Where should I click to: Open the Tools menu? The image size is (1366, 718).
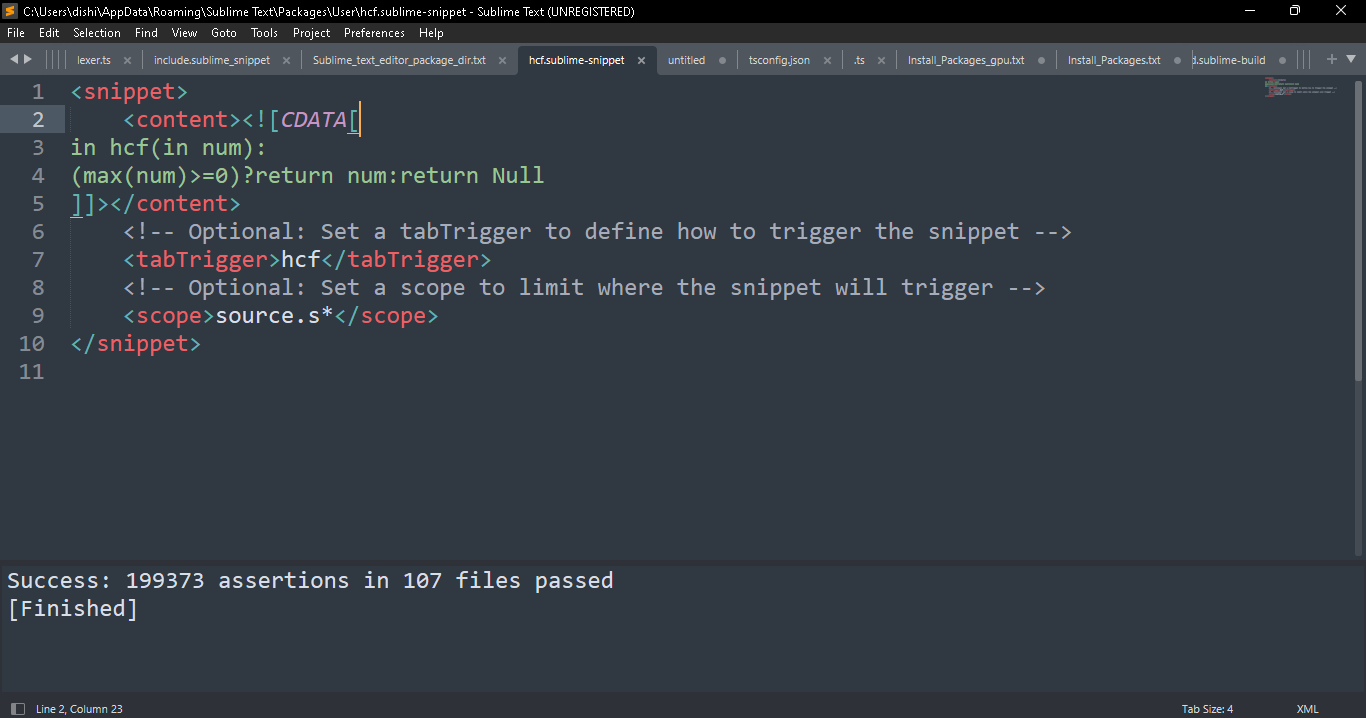point(265,33)
